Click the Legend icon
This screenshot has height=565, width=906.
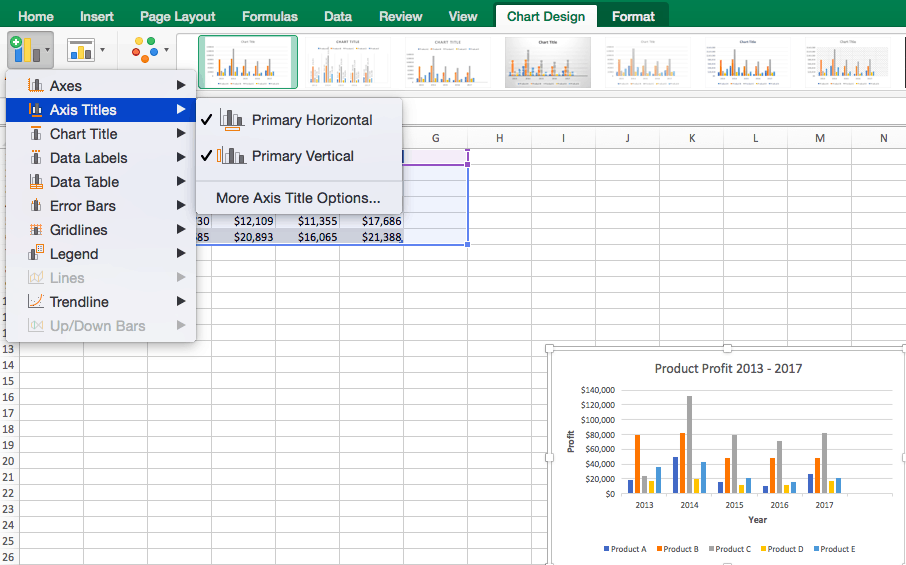[36, 254]
